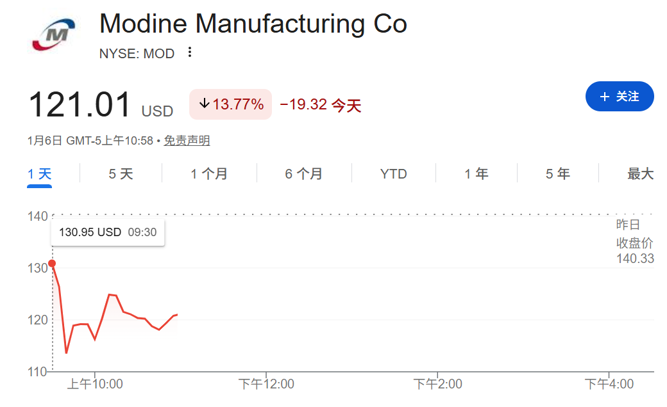Switch to the 1 个月 tab
667x407 pixels.
209,174
